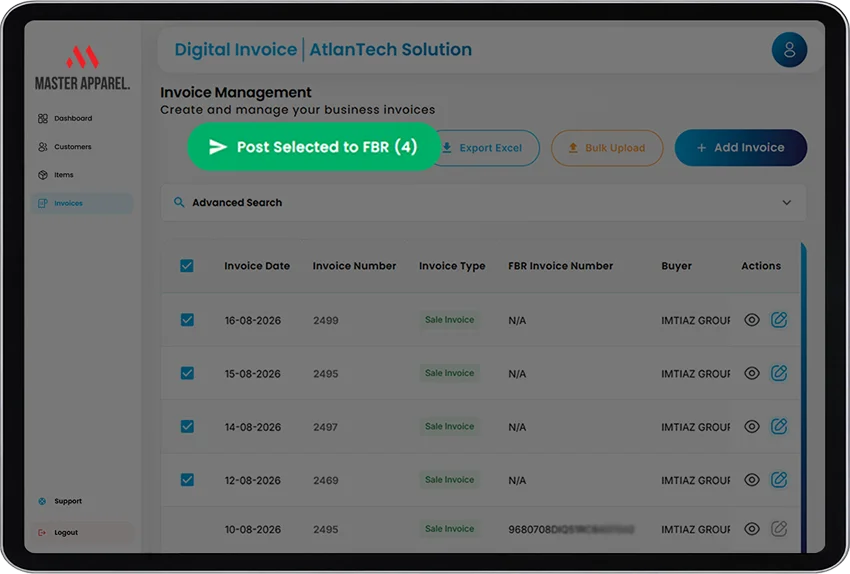Image resolution: width=850 pixels, height=574 pixels.
Task: Click the Advanced Search magnifier icon
Action: coord(179,203)
